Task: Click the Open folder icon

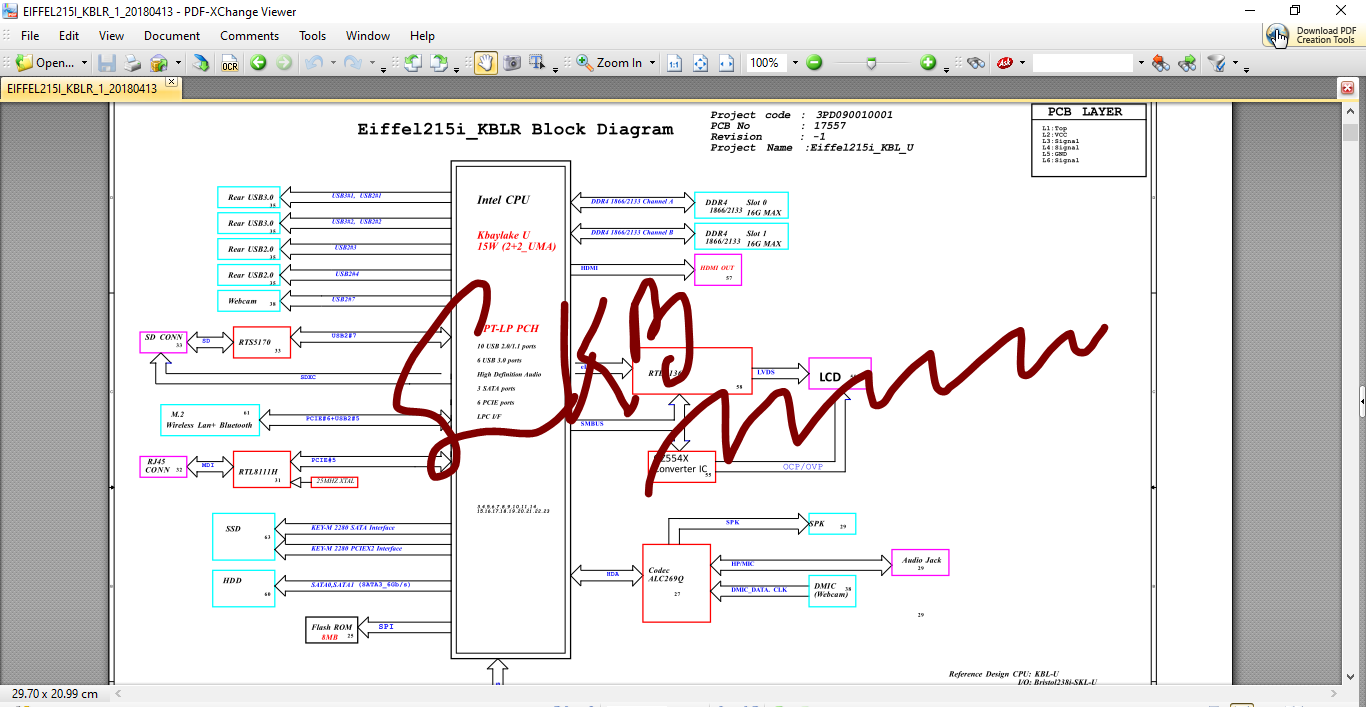Action: (24, 63)
